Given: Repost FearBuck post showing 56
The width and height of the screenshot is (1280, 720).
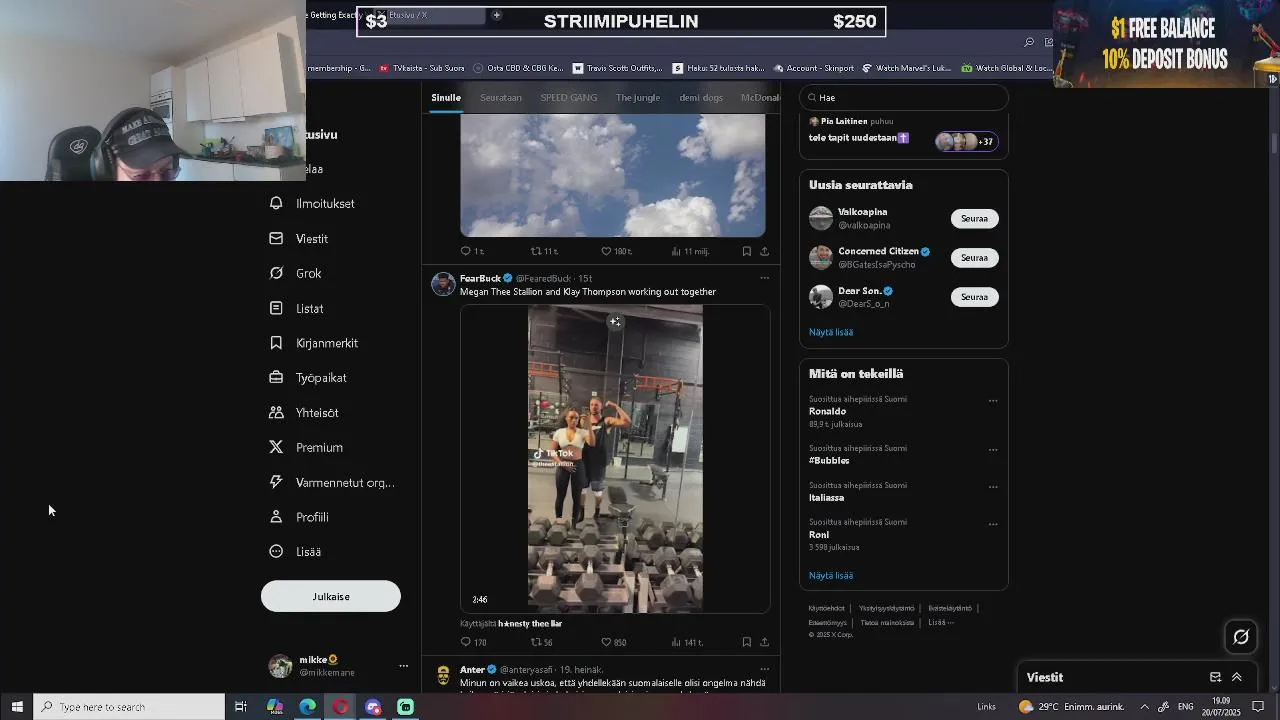Looking at the screenshot, I should click(535, 642).
